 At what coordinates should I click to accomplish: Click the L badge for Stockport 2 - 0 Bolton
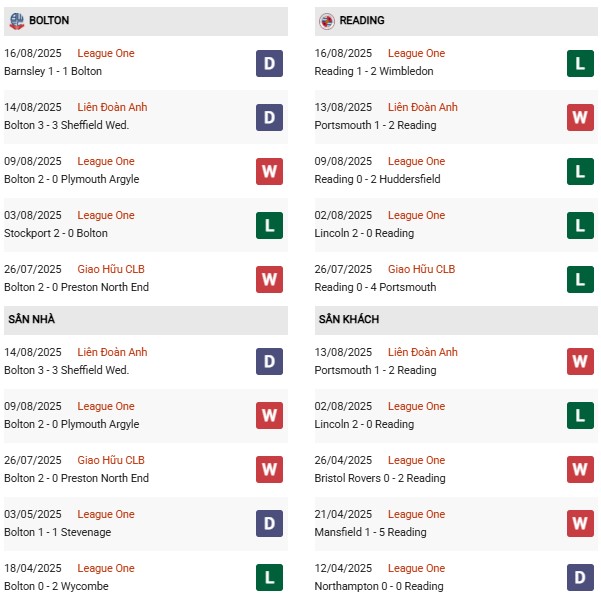(269, 225)
